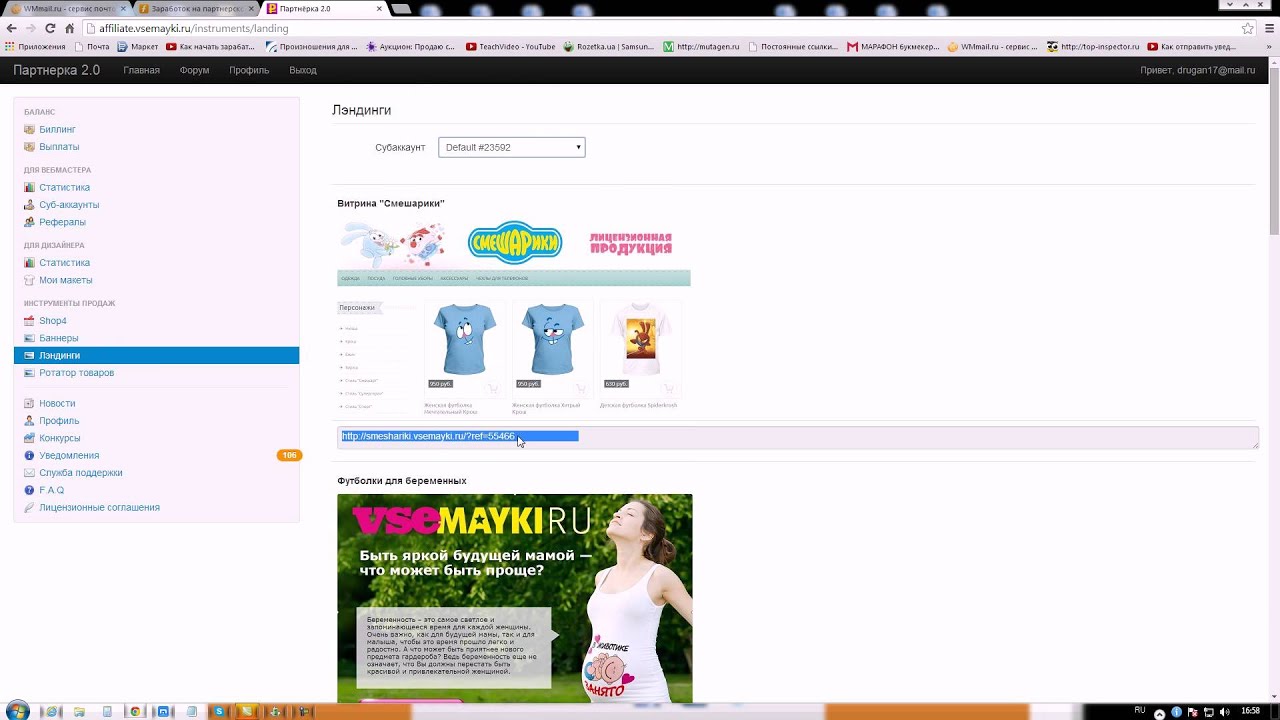Click Мои макеты icon
Image resolution: width=1280 pixels, height=720 pixels.
[x=29, y=281]
